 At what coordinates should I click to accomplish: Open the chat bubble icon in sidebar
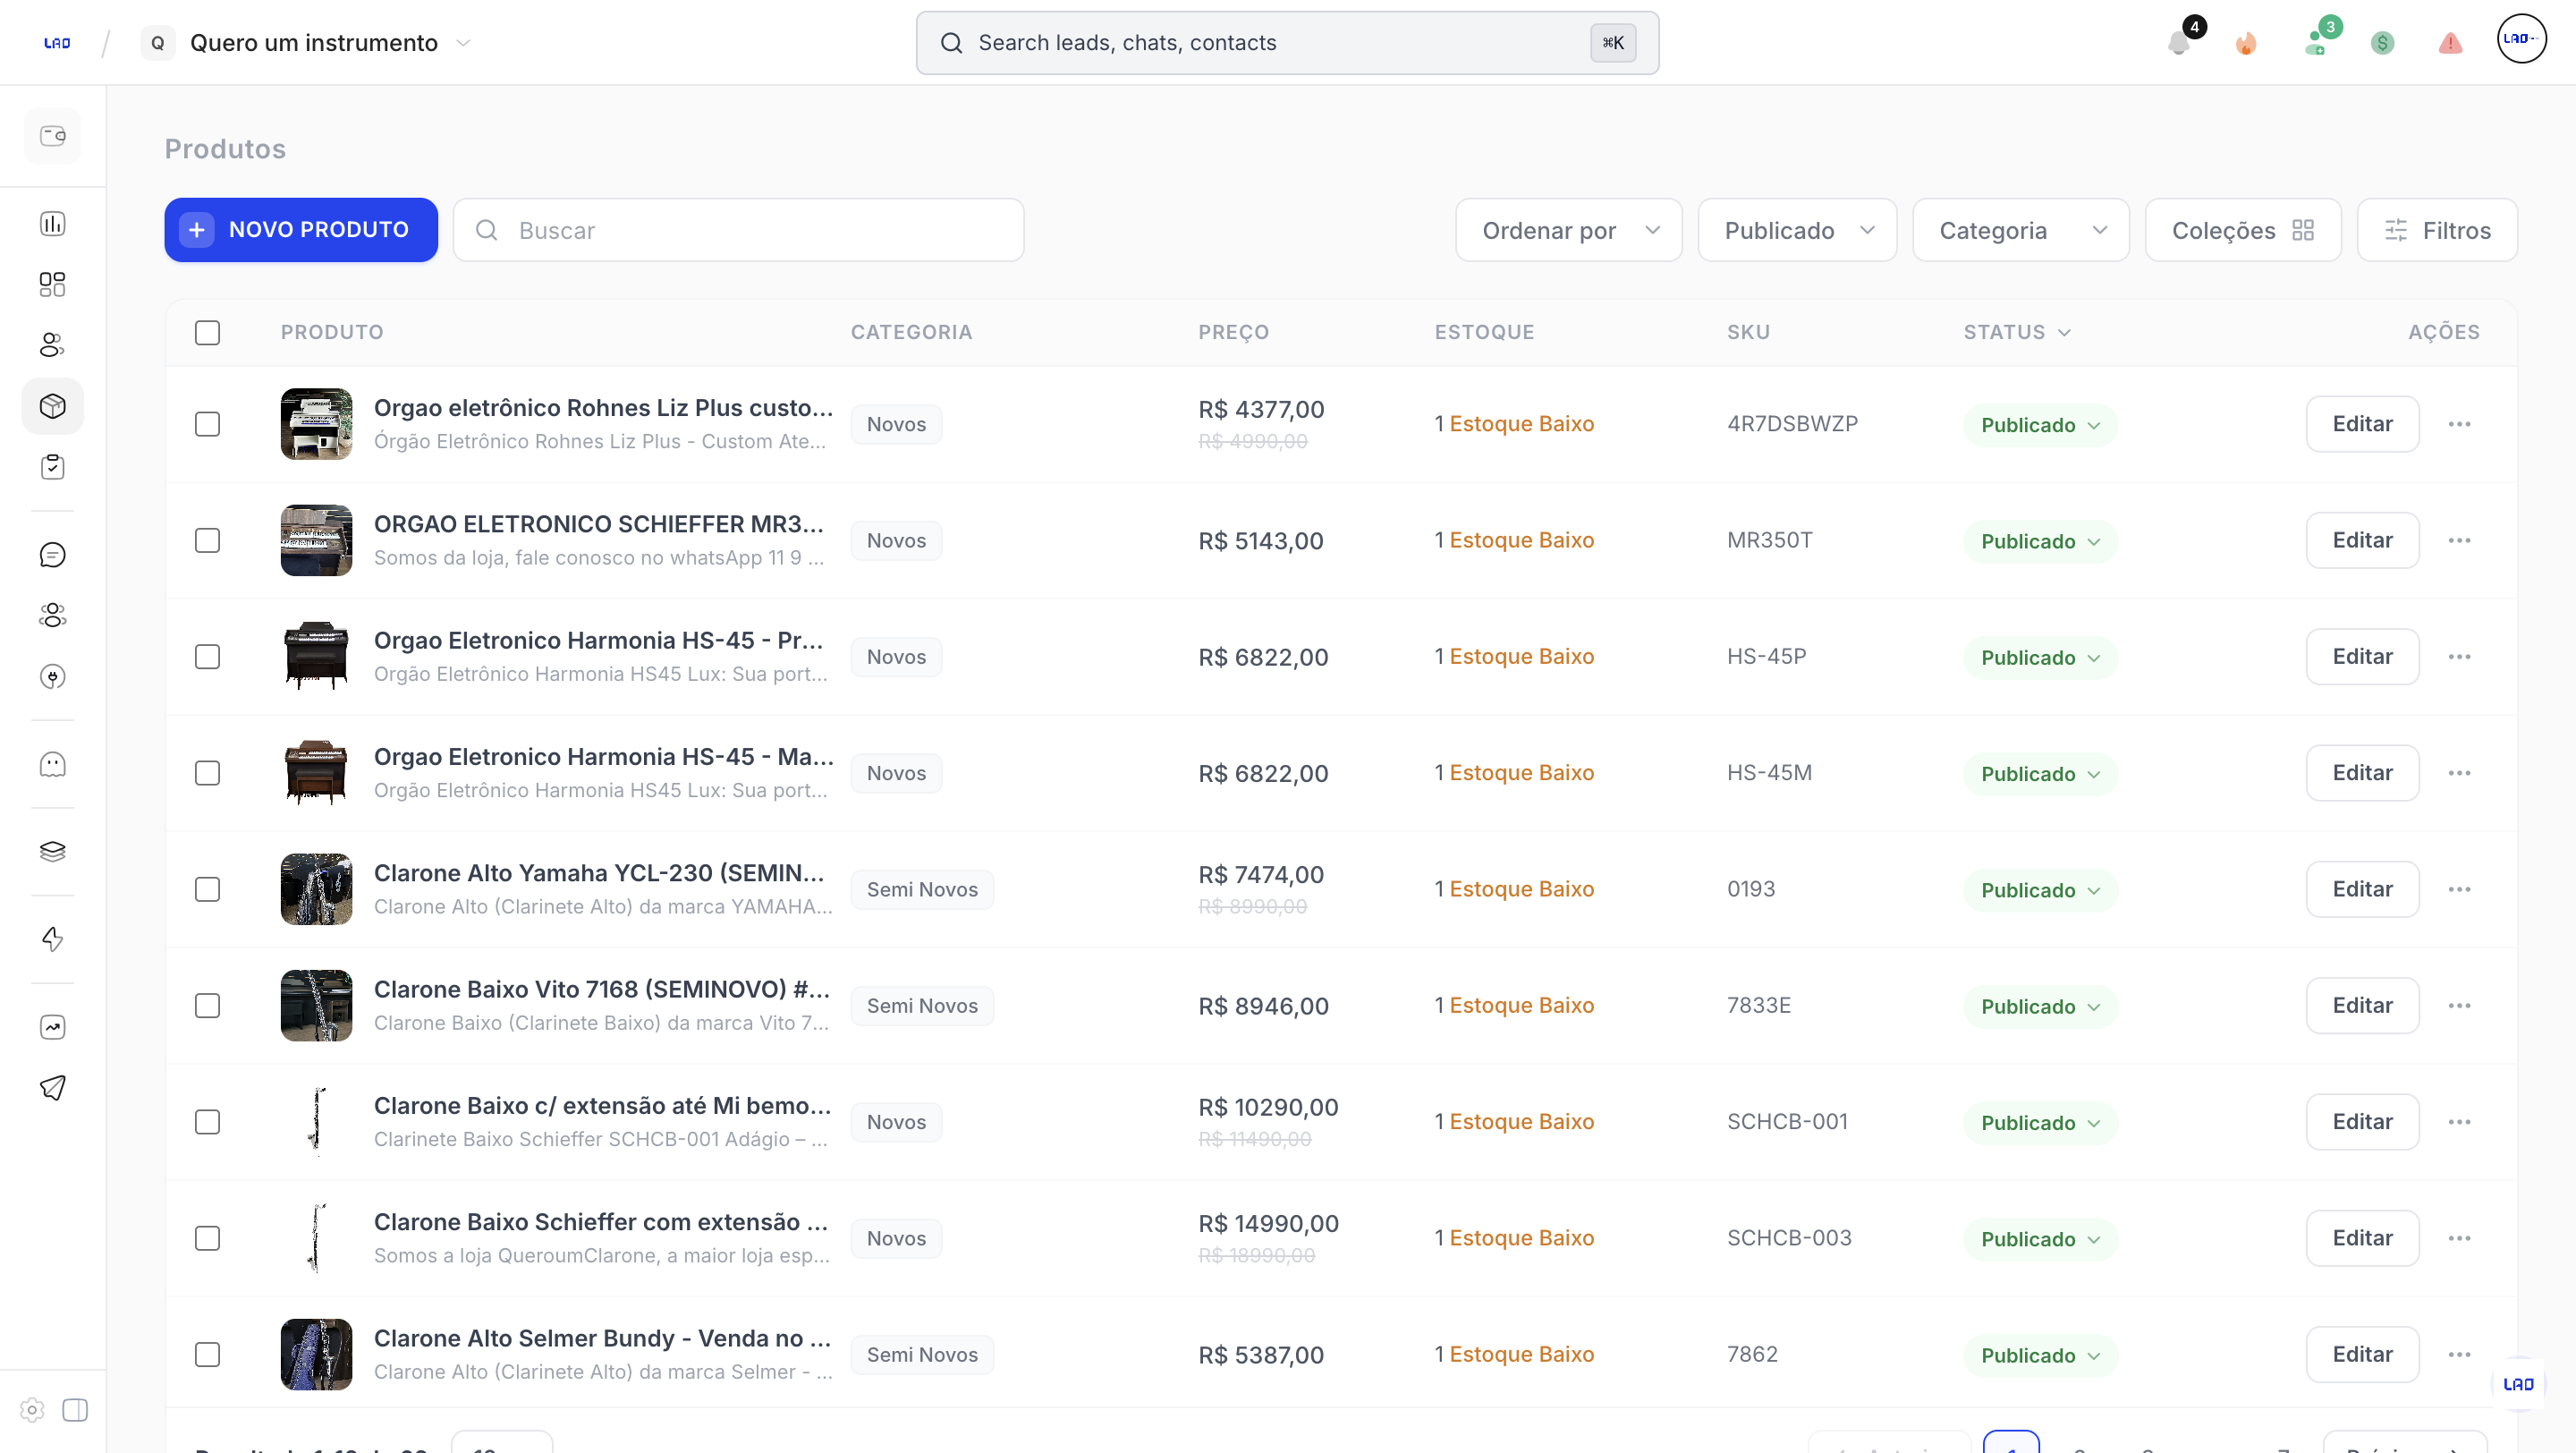click(53, 555)
